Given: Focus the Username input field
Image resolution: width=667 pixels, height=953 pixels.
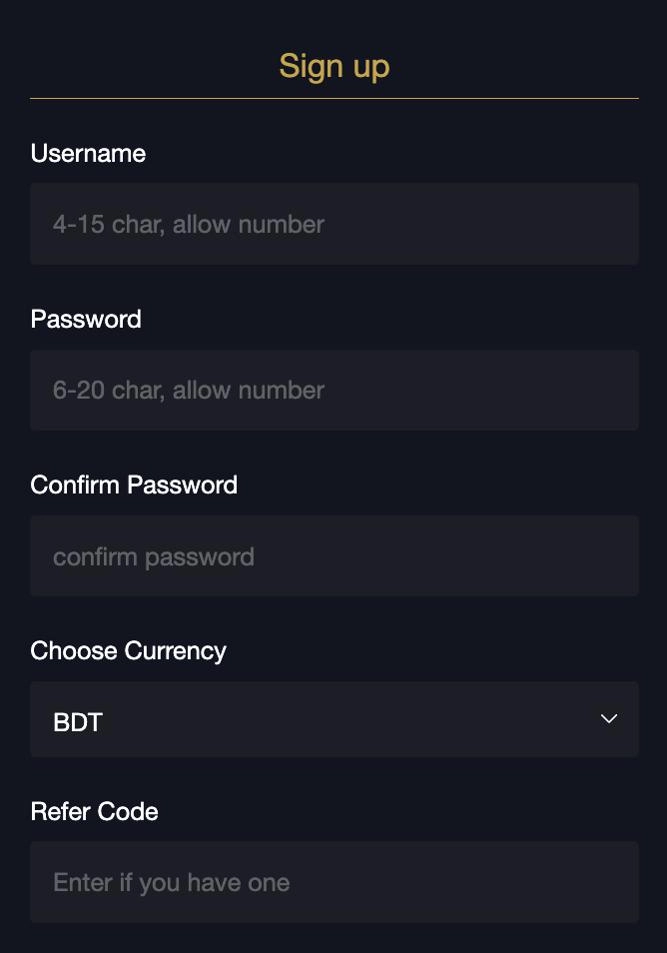Looking at the screenshot, I should 334,224.
